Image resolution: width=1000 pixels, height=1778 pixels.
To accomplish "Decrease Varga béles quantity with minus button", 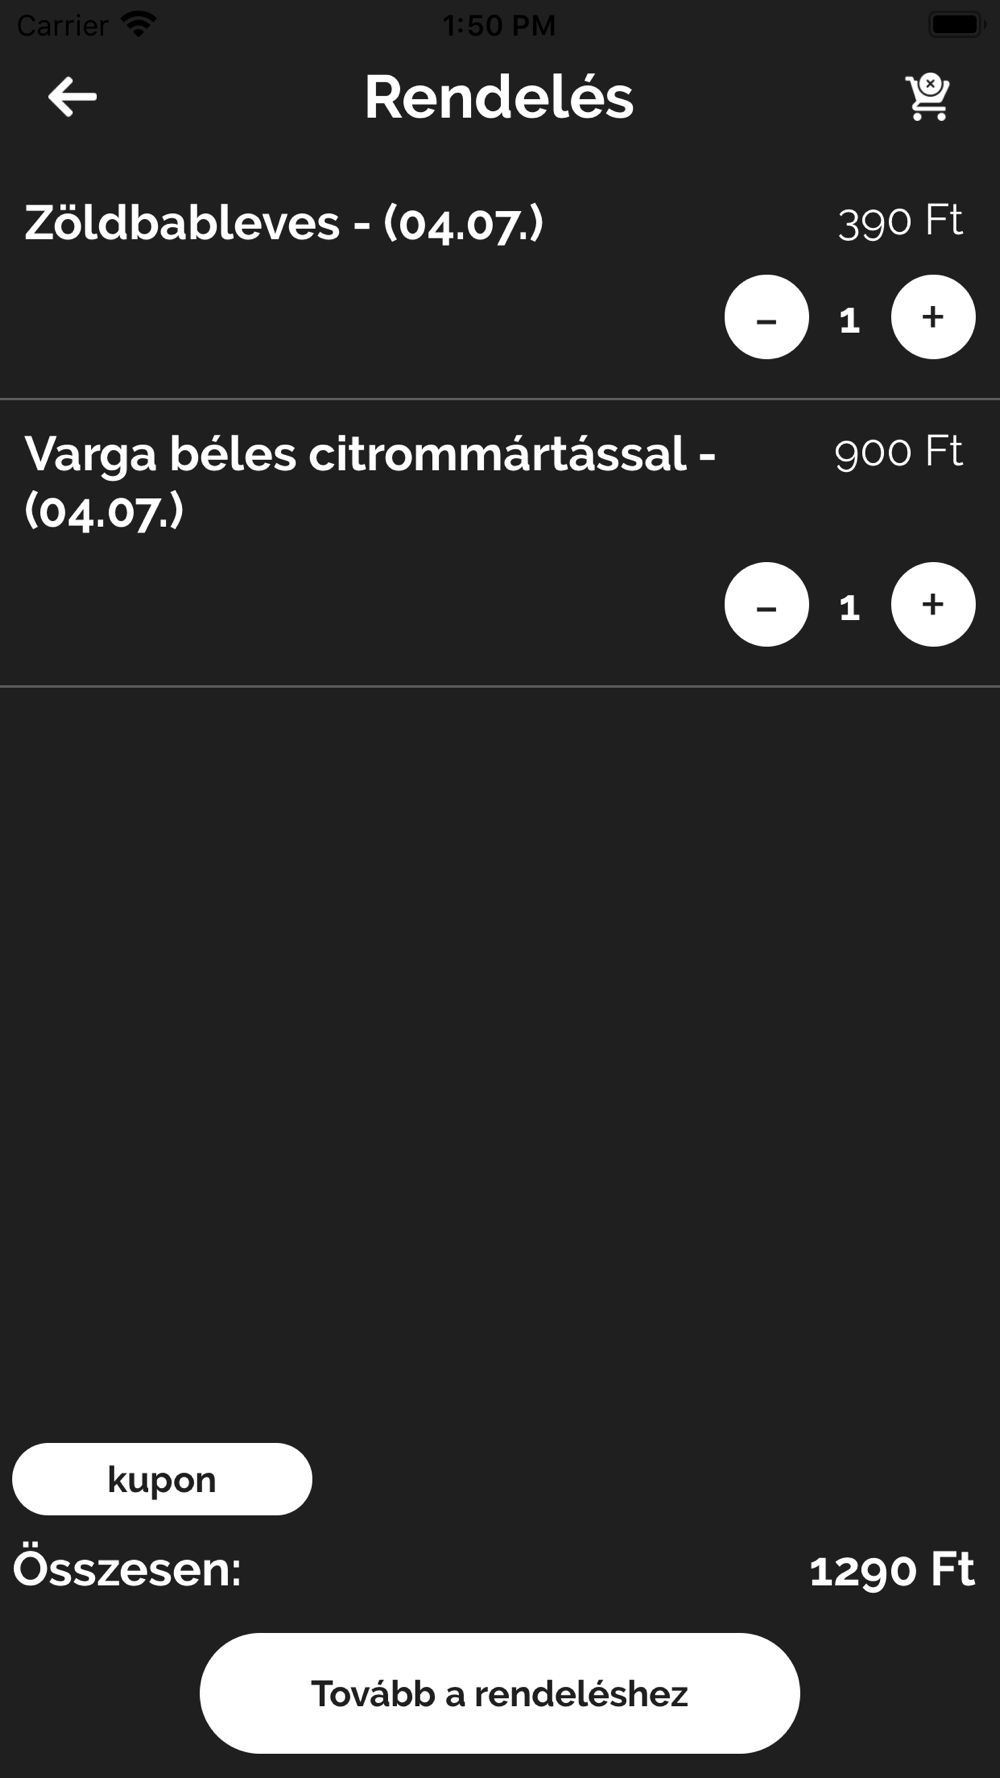I will [767, 604].
